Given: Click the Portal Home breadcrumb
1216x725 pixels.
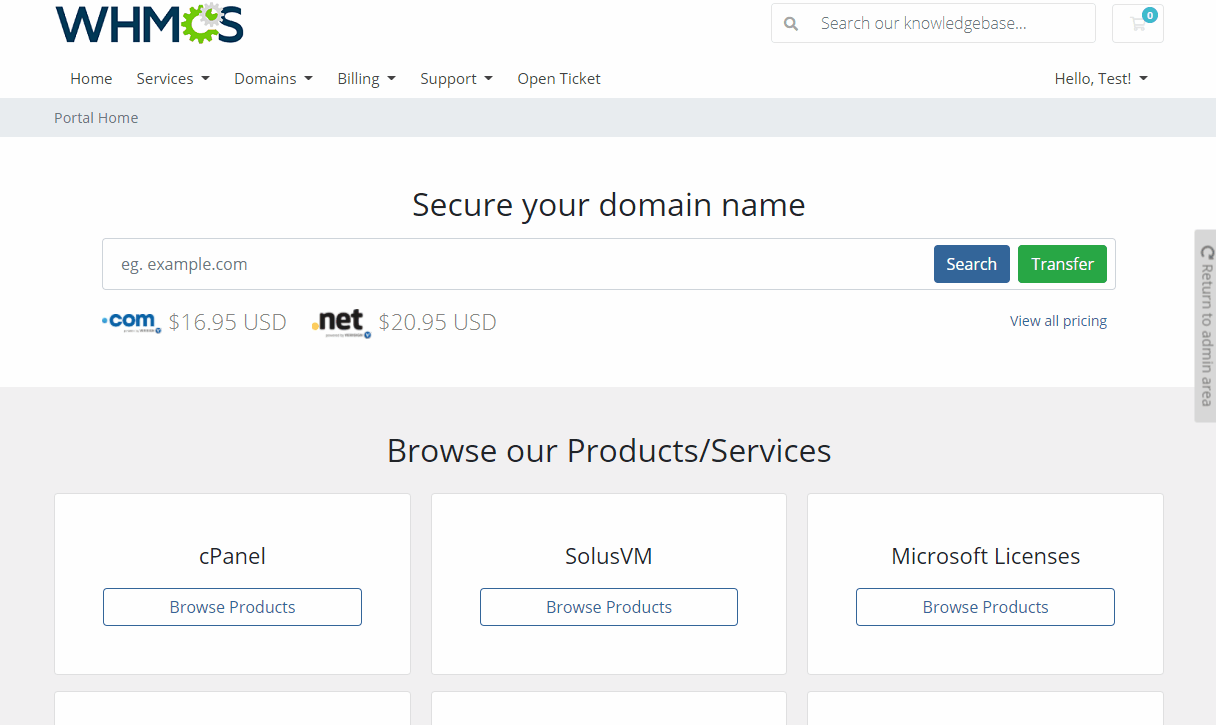Looking at the screenshot, I should (96, 118).
